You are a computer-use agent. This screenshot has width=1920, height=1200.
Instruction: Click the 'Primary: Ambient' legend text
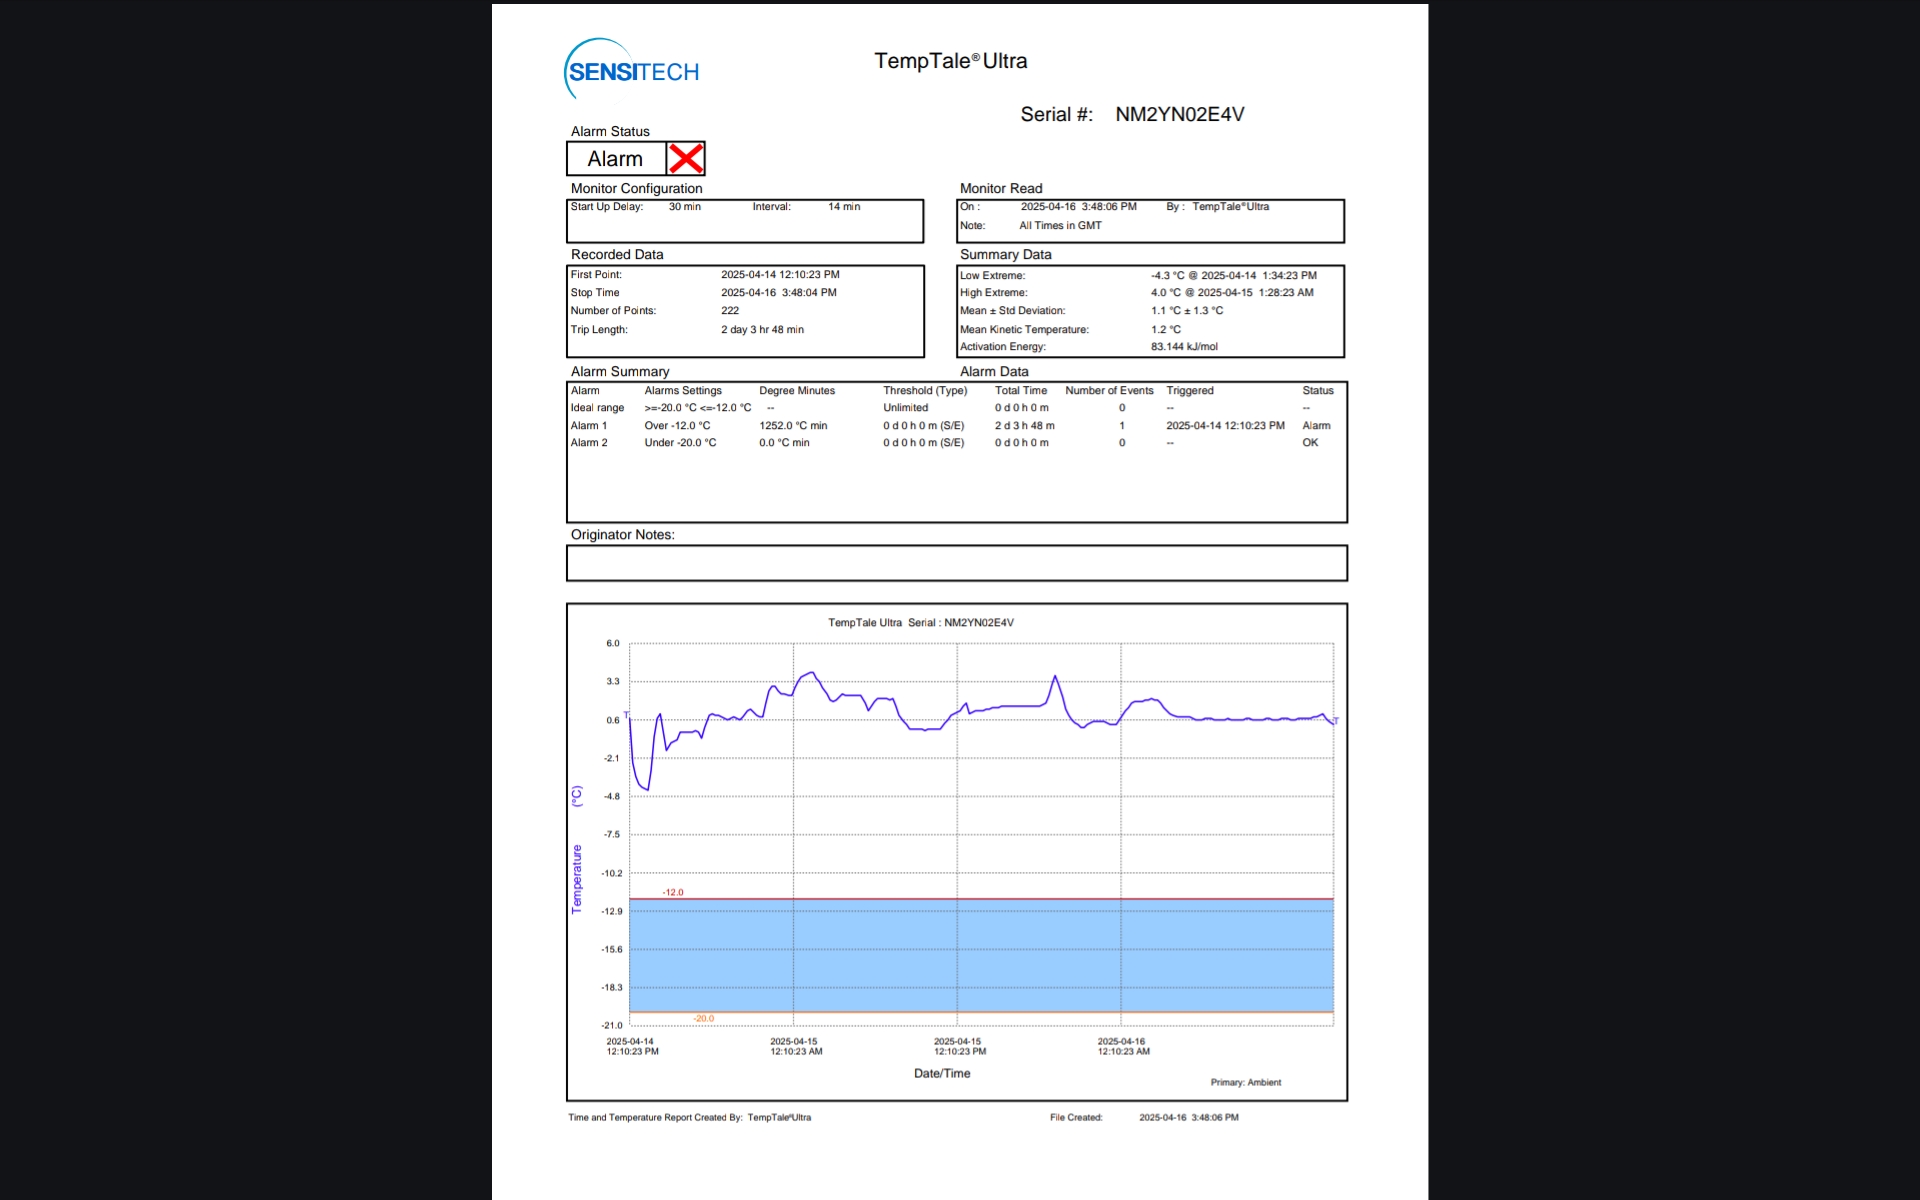pos(1246,1083)
